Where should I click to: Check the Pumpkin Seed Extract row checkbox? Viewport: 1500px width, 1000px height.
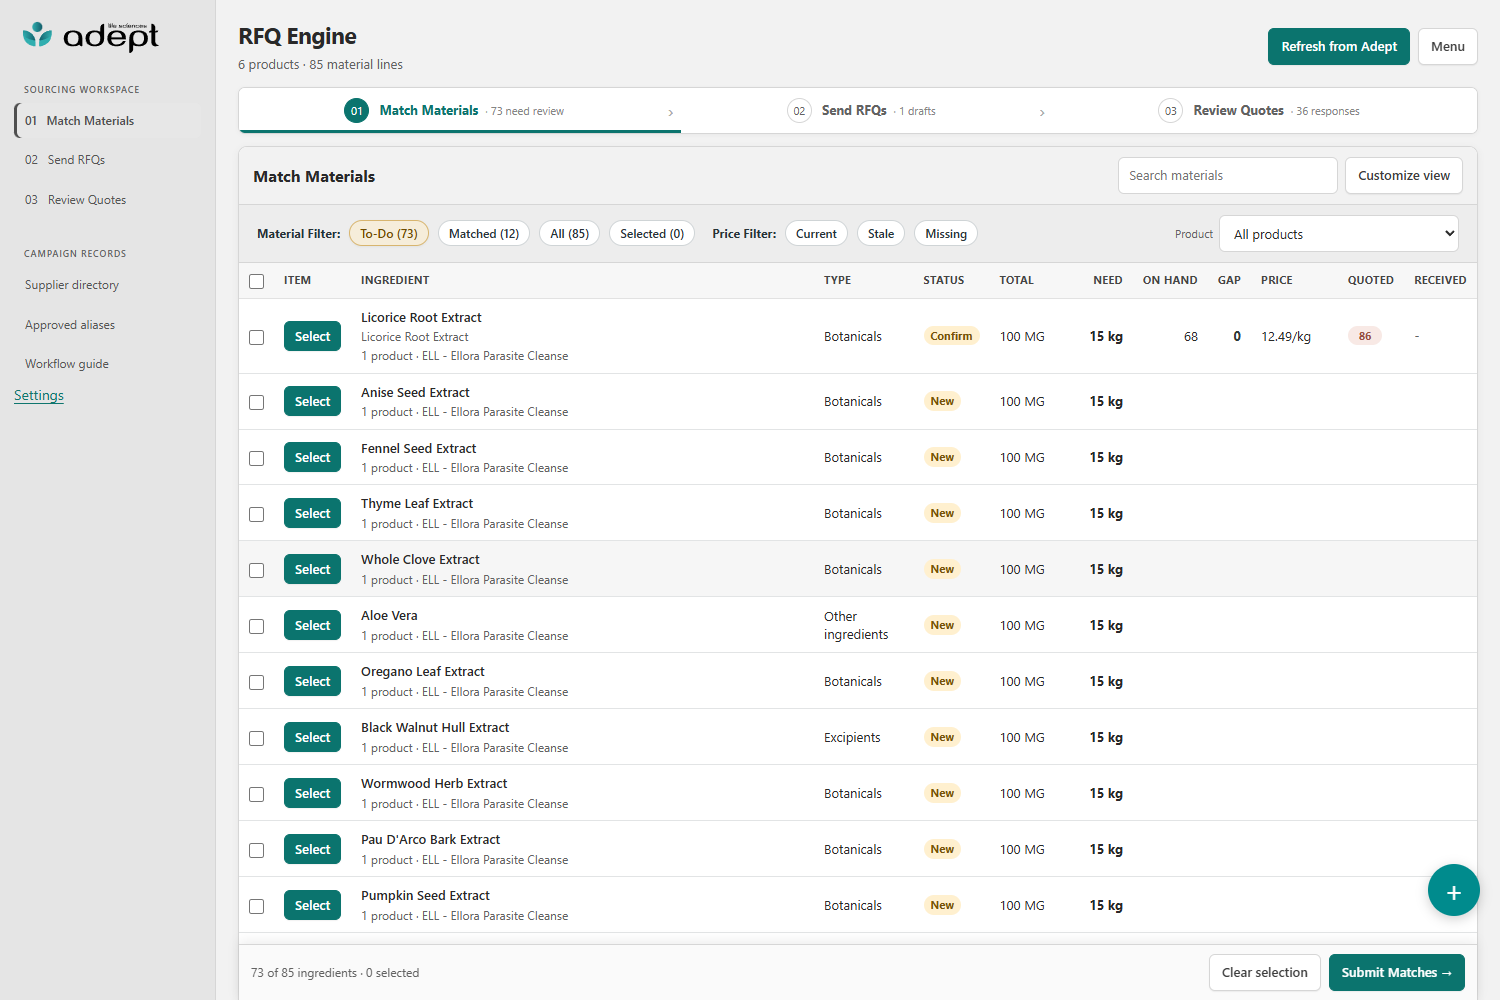click(x=257, y=906)
